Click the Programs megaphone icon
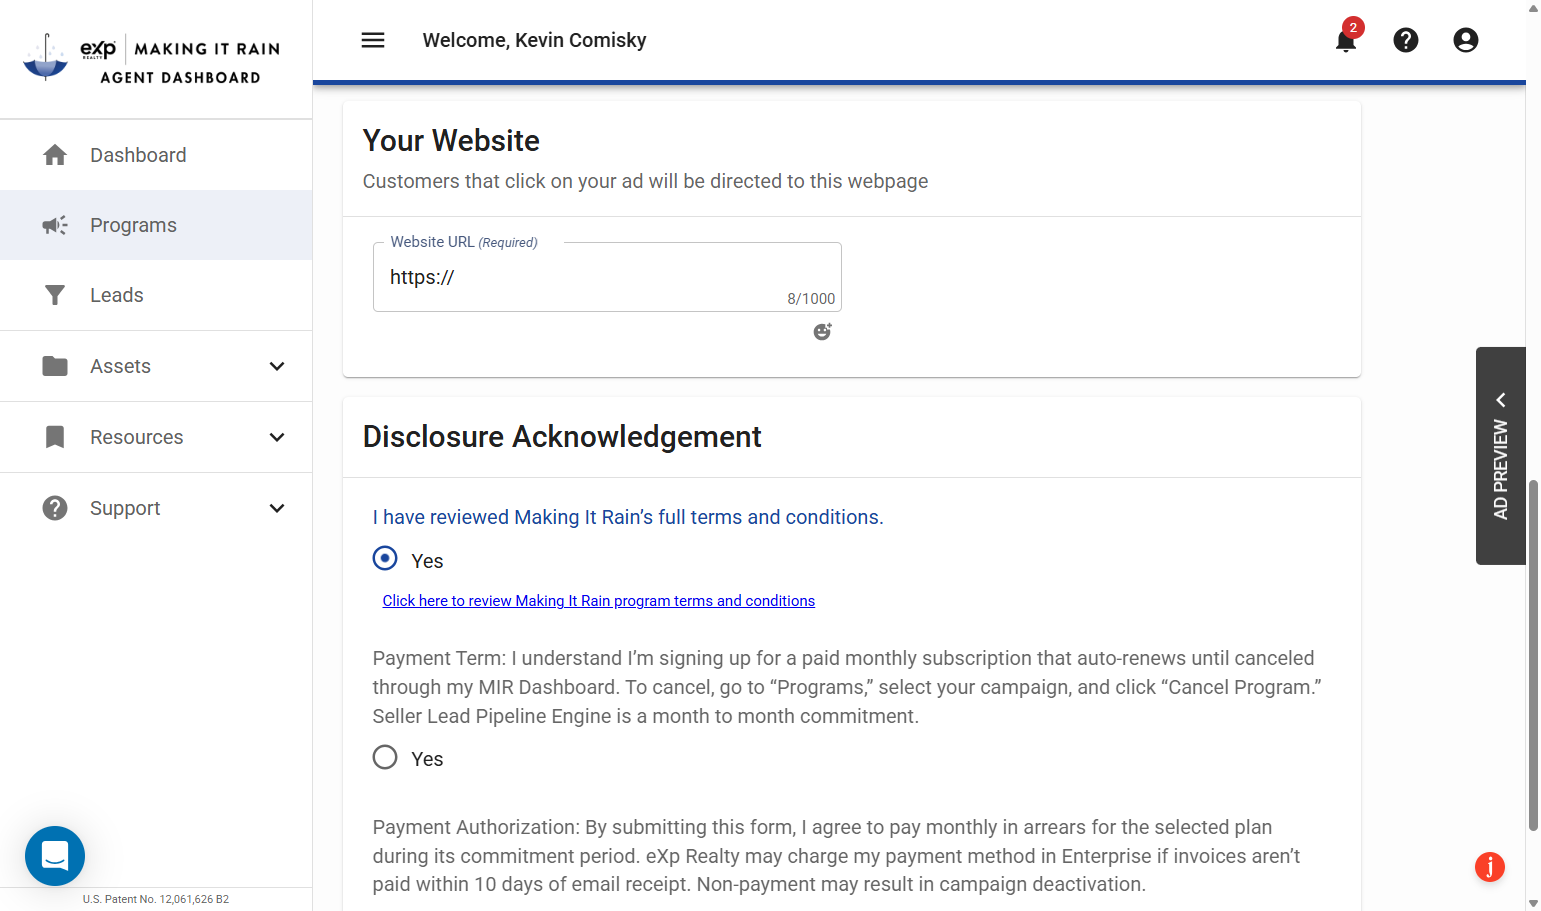Viewport: 1541px width, 911px height. click(55, 225)
